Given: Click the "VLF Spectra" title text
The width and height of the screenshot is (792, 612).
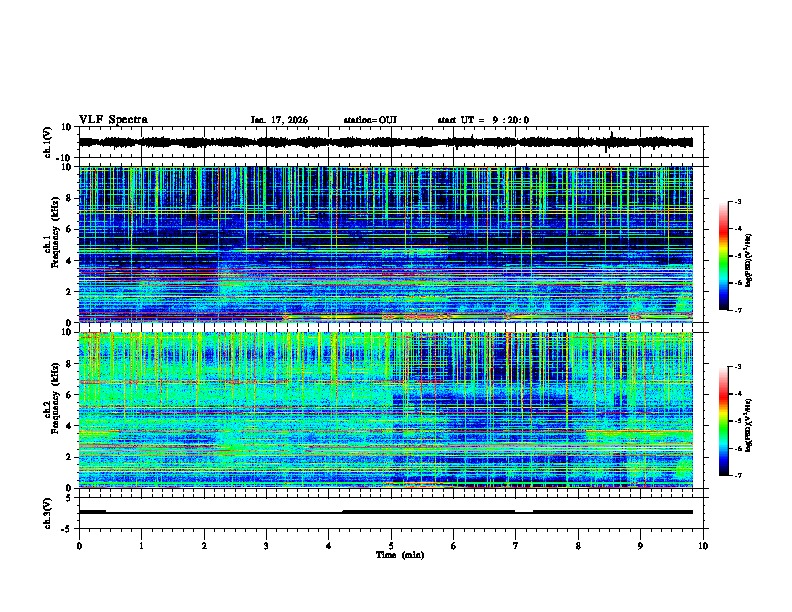Looking at the screenshot, I should (113, 120).
